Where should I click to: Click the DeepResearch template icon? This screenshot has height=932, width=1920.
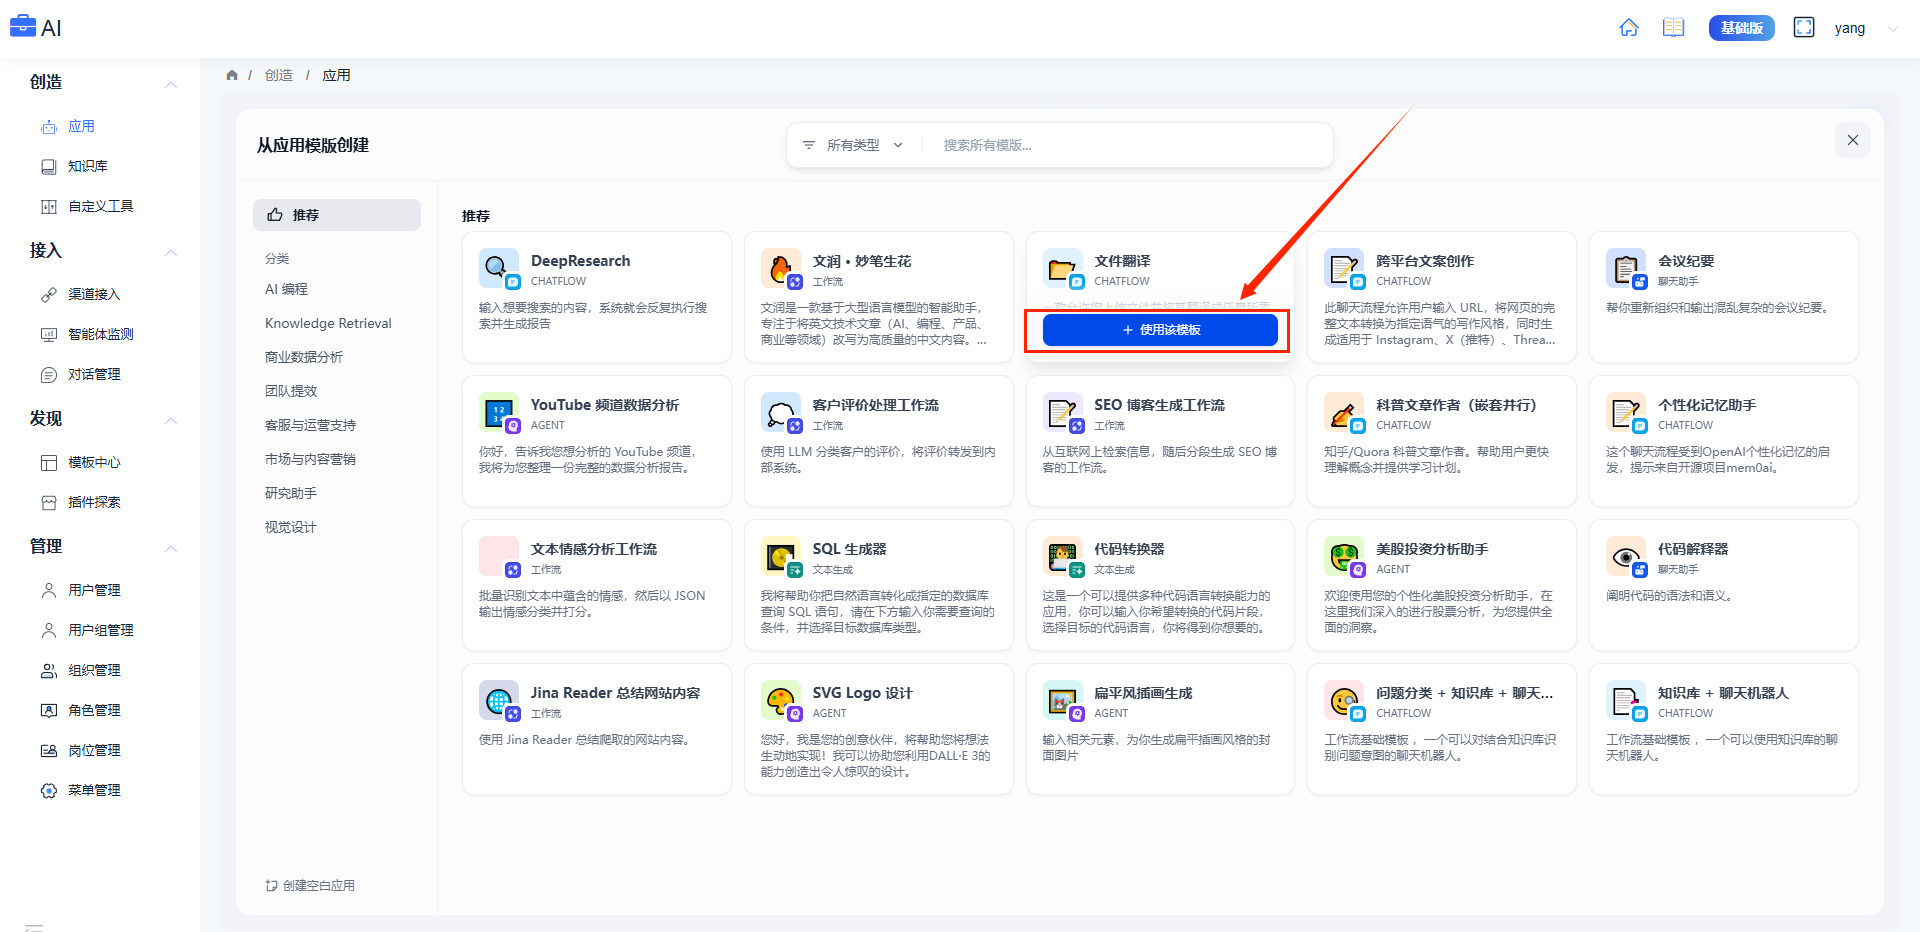pyautogui.click(x=497, y=267)
